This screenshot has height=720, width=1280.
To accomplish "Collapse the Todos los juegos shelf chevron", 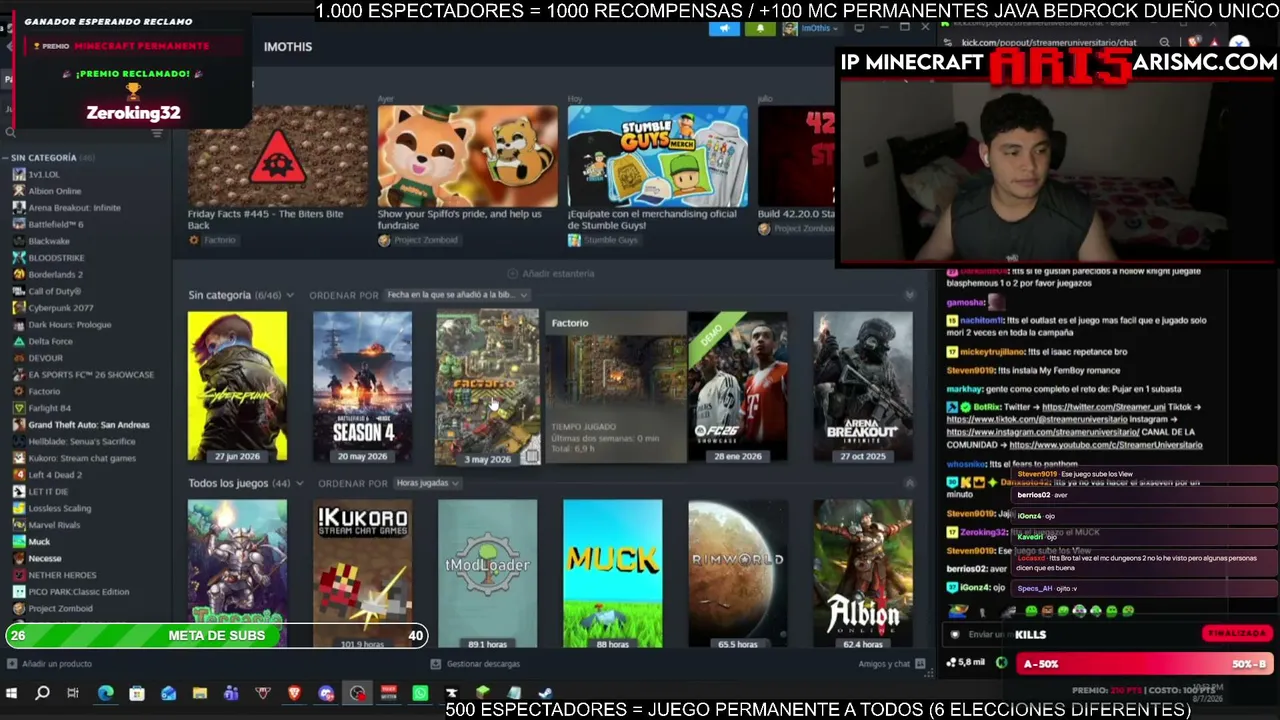I will click(909, 483).
